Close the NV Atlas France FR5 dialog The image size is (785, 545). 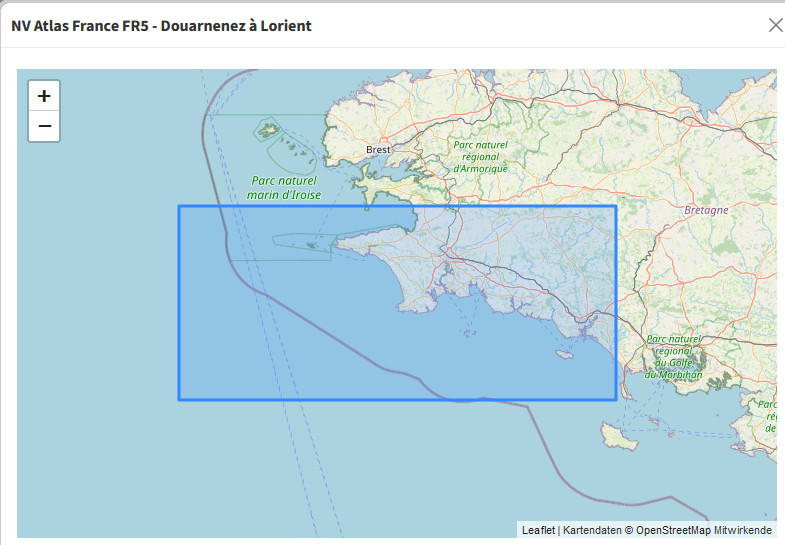point(775,25)
